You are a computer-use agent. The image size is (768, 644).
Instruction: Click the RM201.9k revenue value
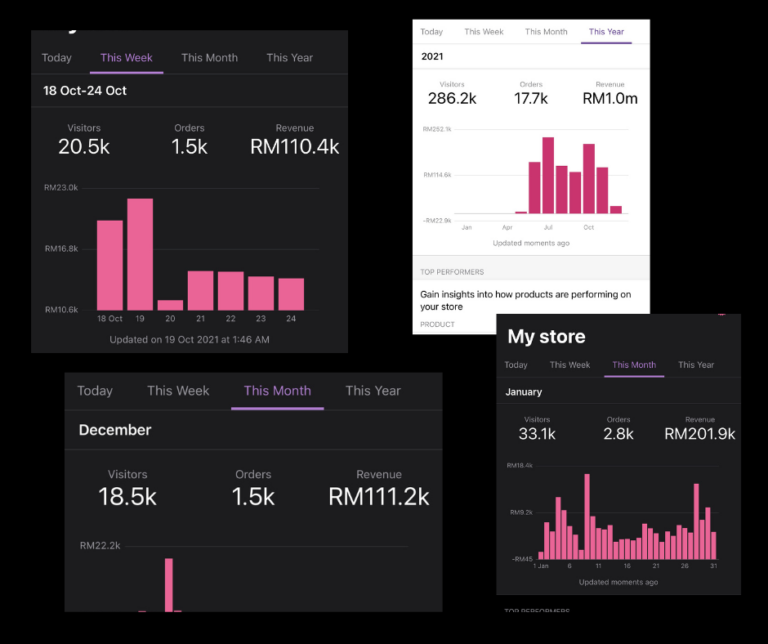point(699,434)
